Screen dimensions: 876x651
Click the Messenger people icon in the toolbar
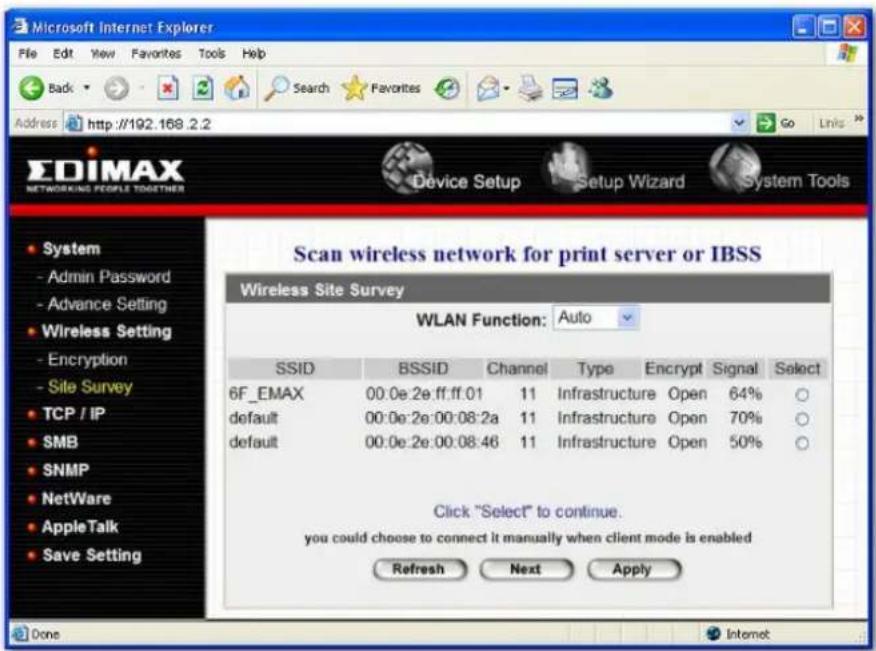click(601, 88)
